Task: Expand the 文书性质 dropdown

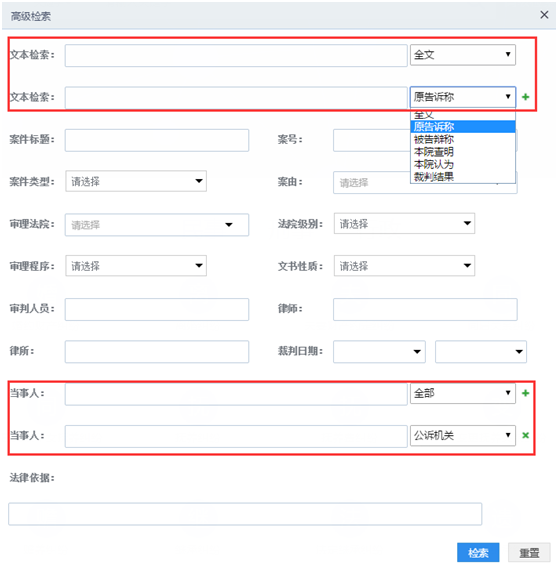Action: [x=404, y=266]
